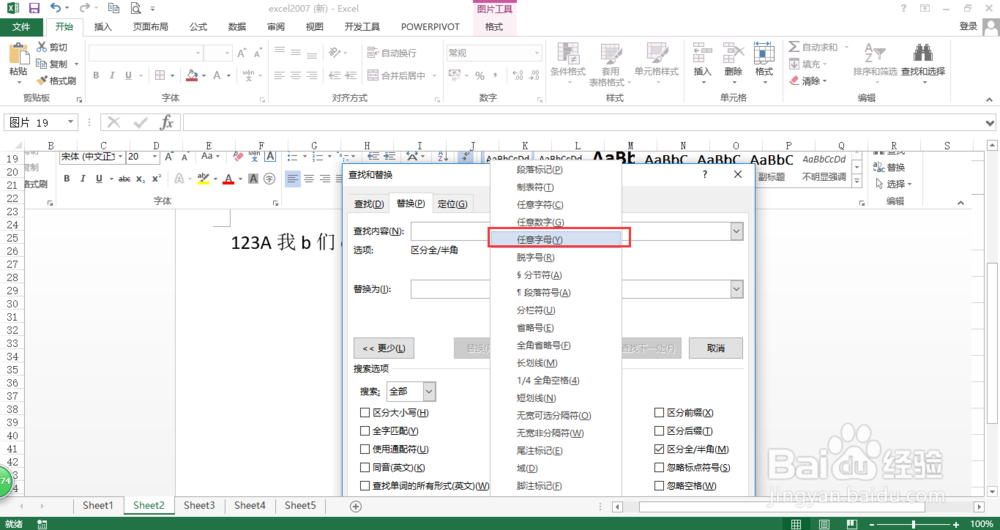The height and width of the screenshot is (530, 1000).
Task: Open find and select (查找和选择)
Action: click(x=923, y=61)
